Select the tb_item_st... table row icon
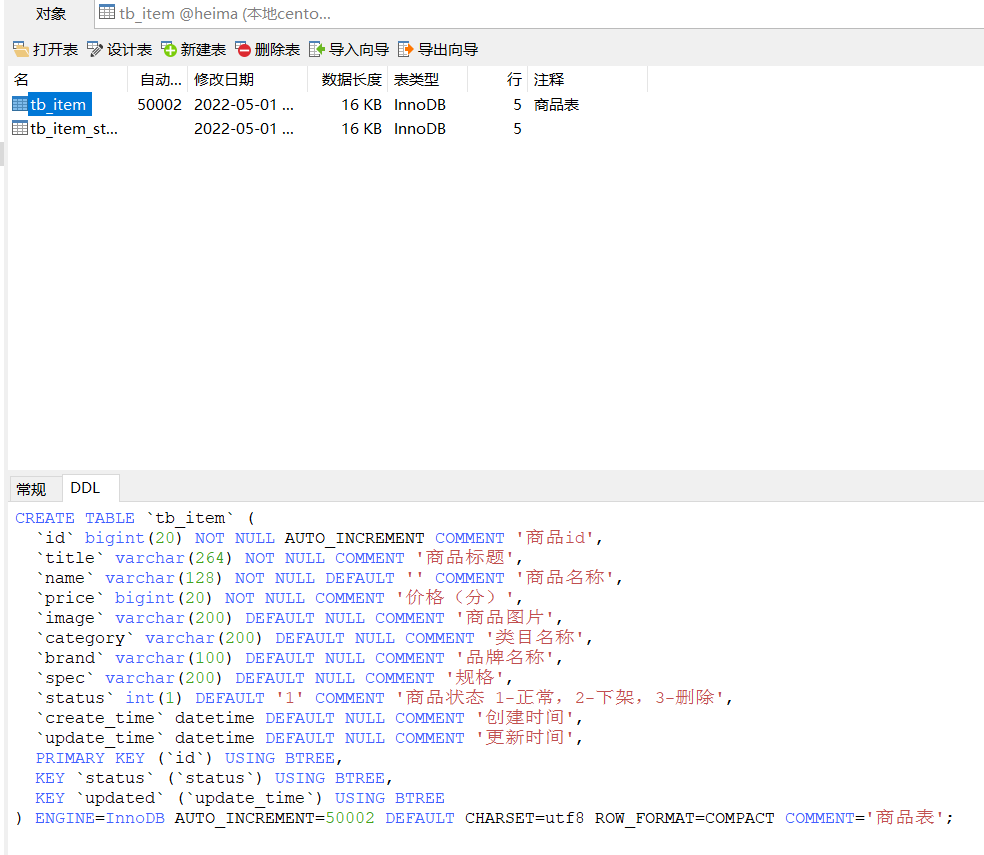984x855 pixels. (x=20, y=129)
